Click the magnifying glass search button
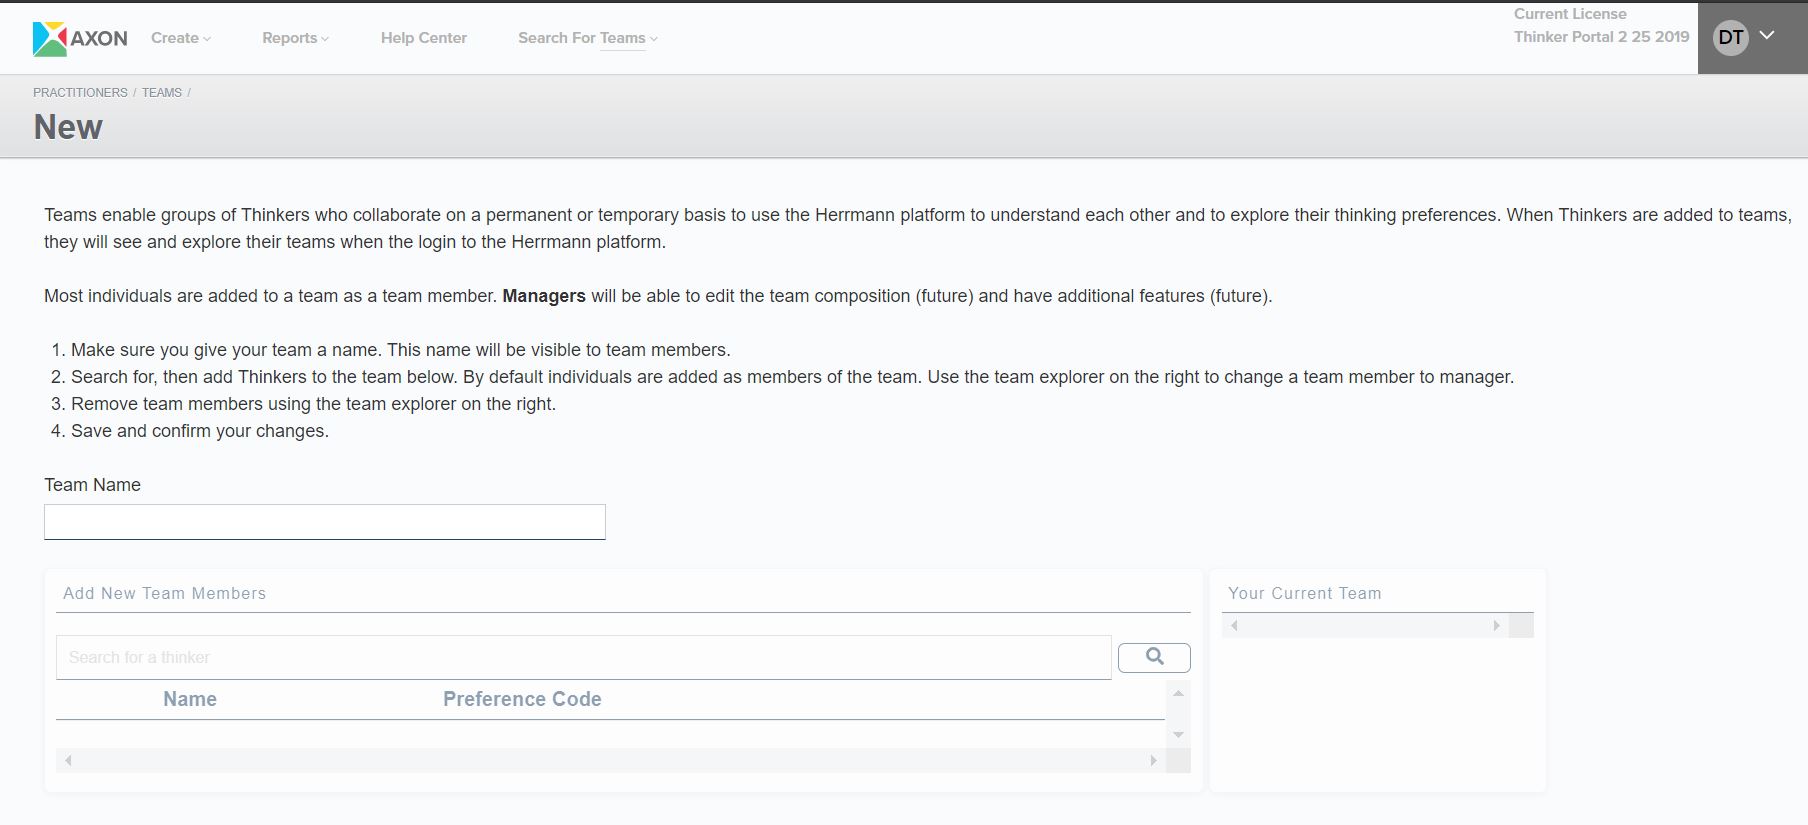Image resolution: width=1808 pixels, height=825 pixels. click(1154, 657)
